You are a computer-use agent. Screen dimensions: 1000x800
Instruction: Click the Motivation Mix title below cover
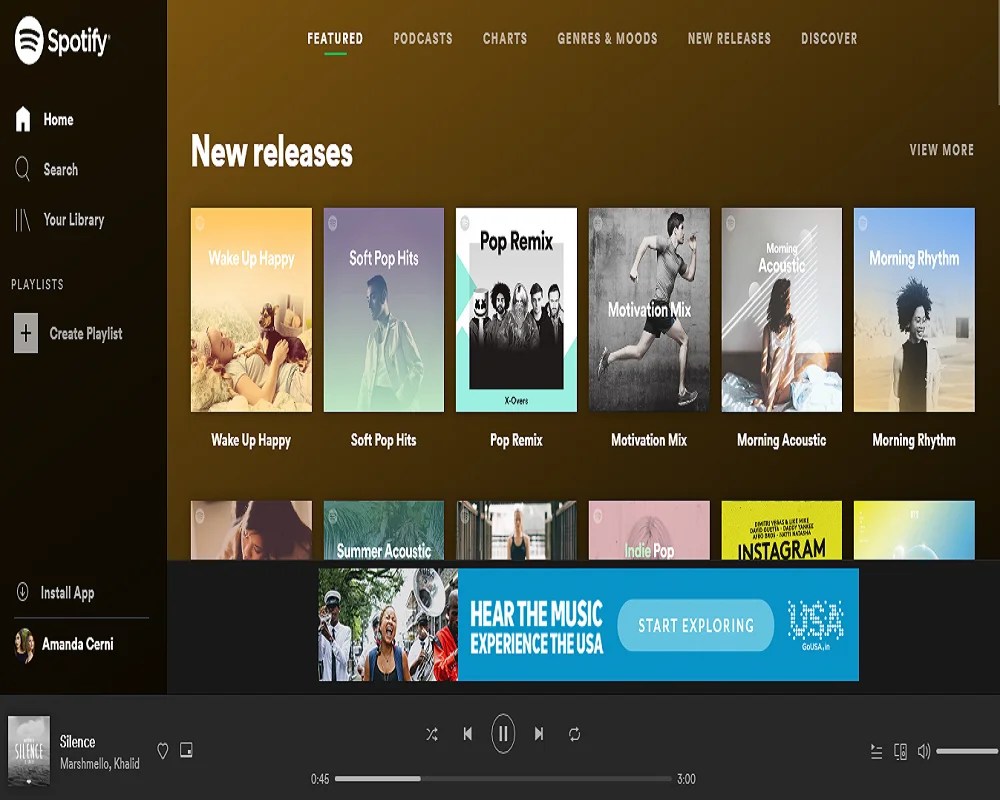pos(649,440)
